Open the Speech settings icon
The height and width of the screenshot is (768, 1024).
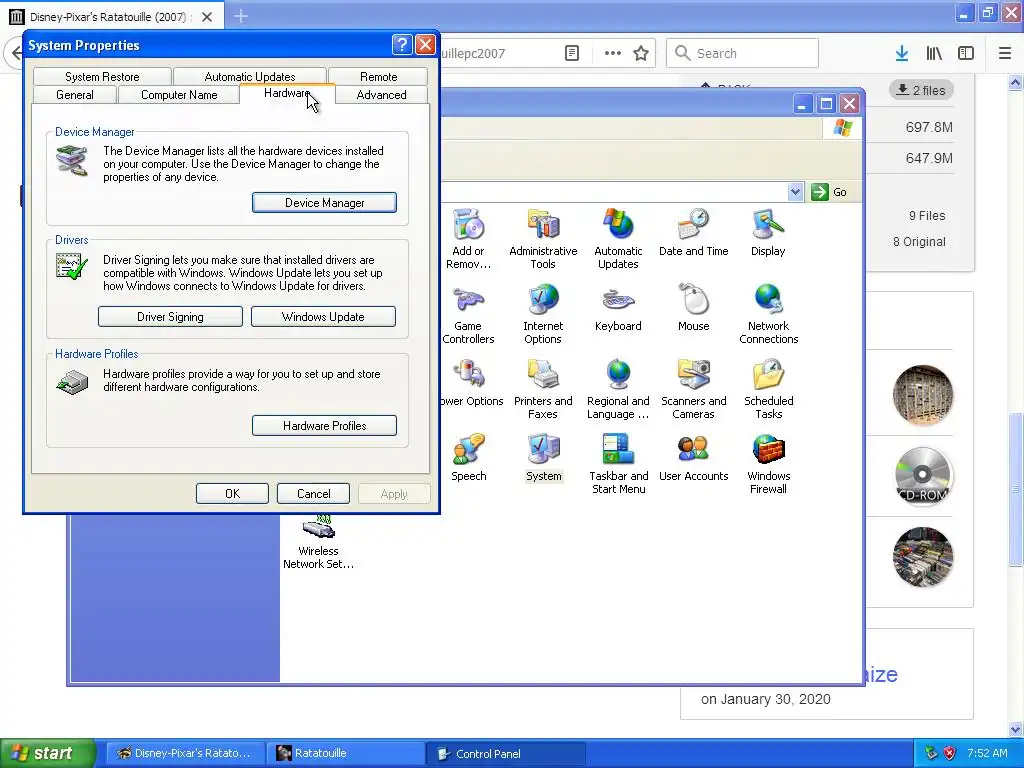tap(468, 457)
